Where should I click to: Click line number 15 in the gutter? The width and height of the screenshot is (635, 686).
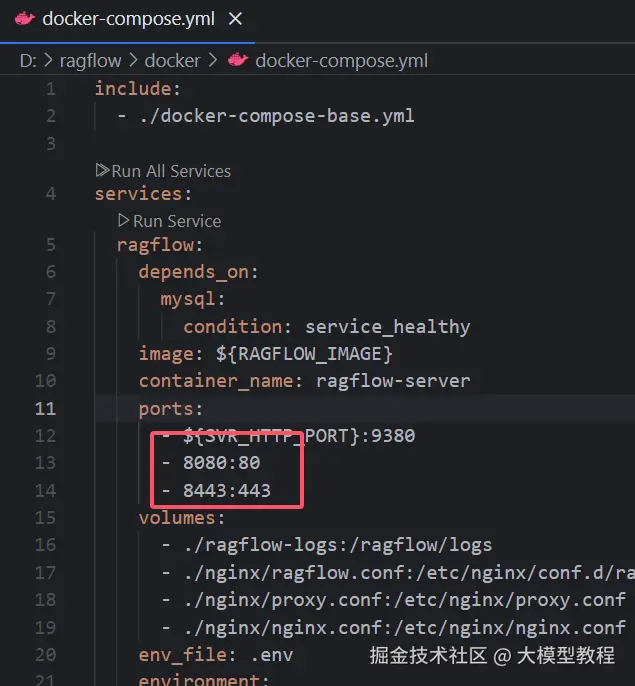pos(46,518)
